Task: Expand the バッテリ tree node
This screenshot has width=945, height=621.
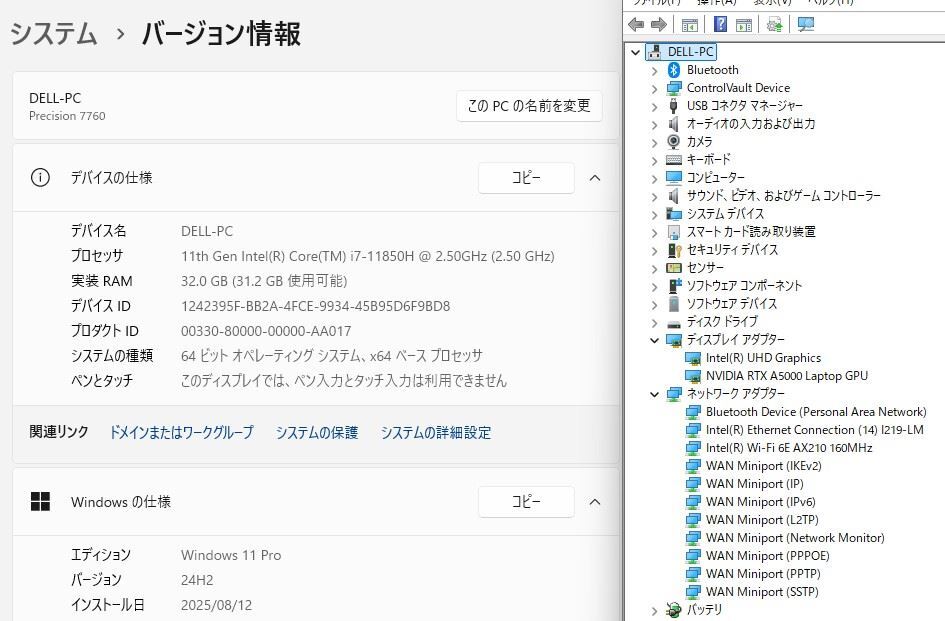Action: pos(654,609)
